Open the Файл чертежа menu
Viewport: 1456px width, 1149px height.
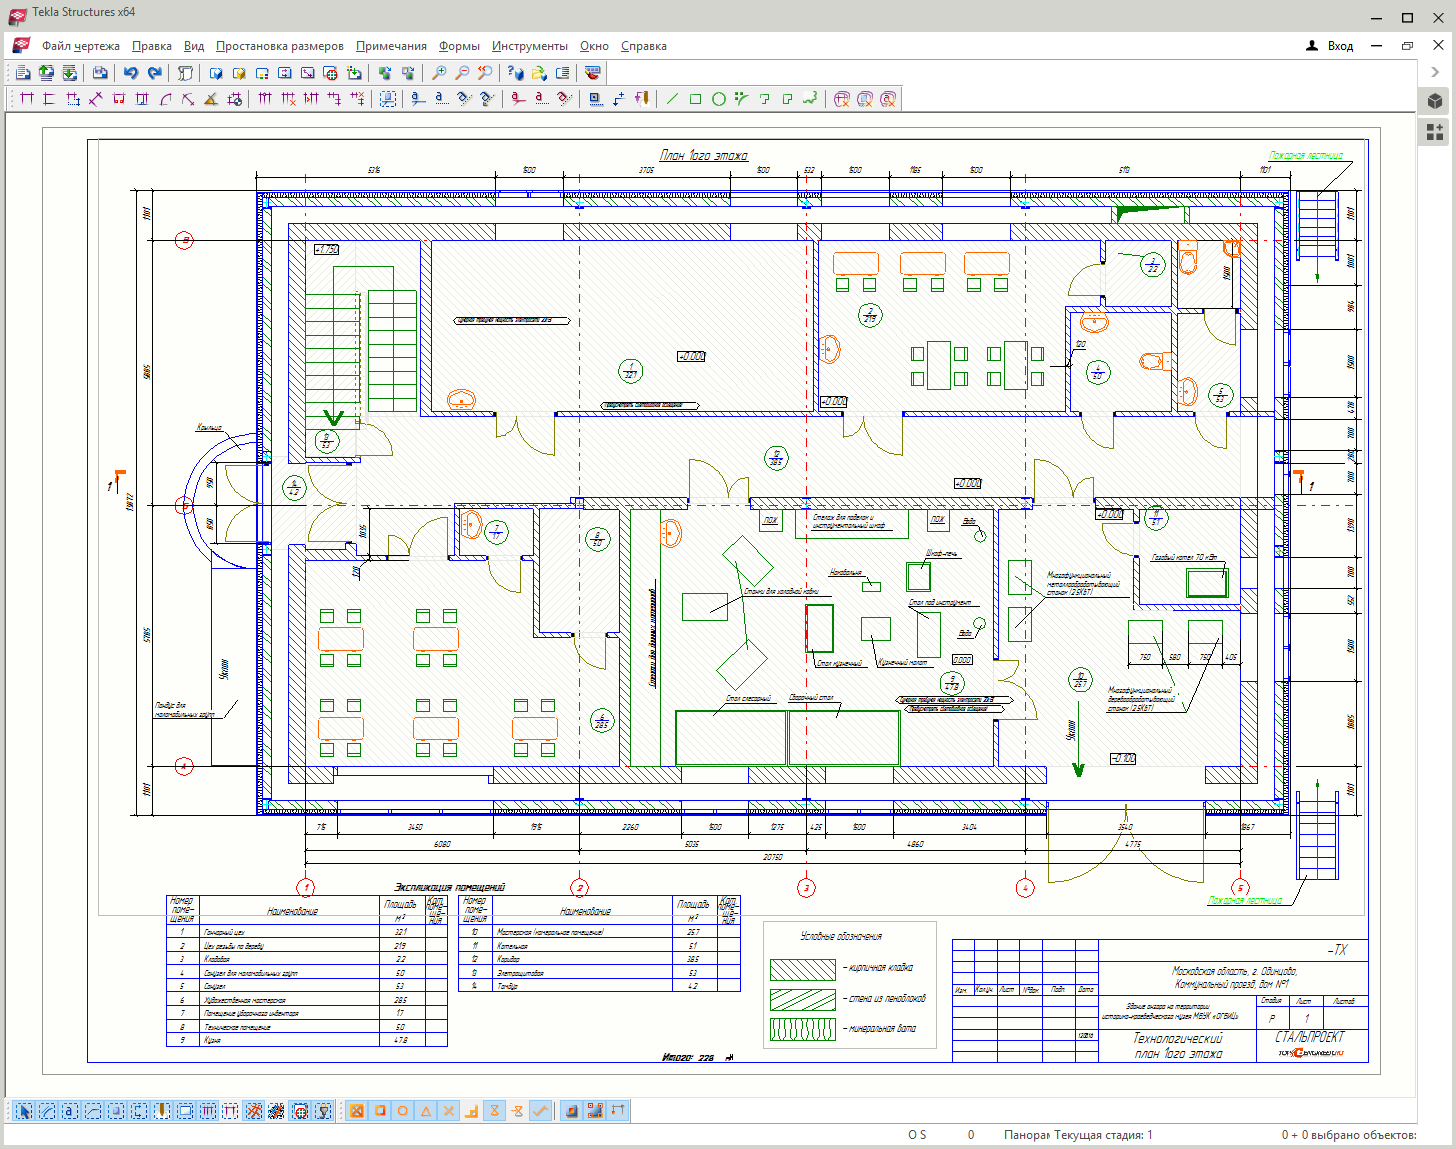[x=80, y=46]
